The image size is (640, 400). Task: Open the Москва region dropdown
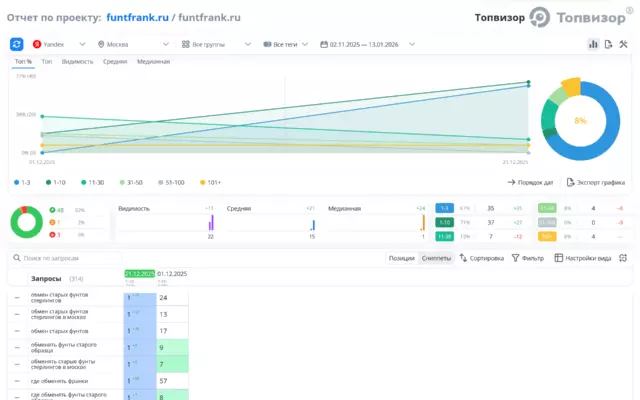pyautogui.click(x=133, y=44)
